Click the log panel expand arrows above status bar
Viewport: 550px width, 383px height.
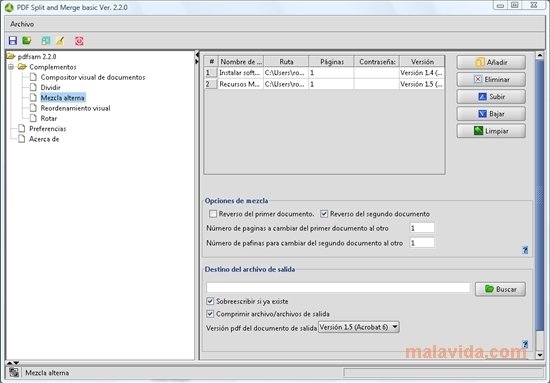(13, 363)
